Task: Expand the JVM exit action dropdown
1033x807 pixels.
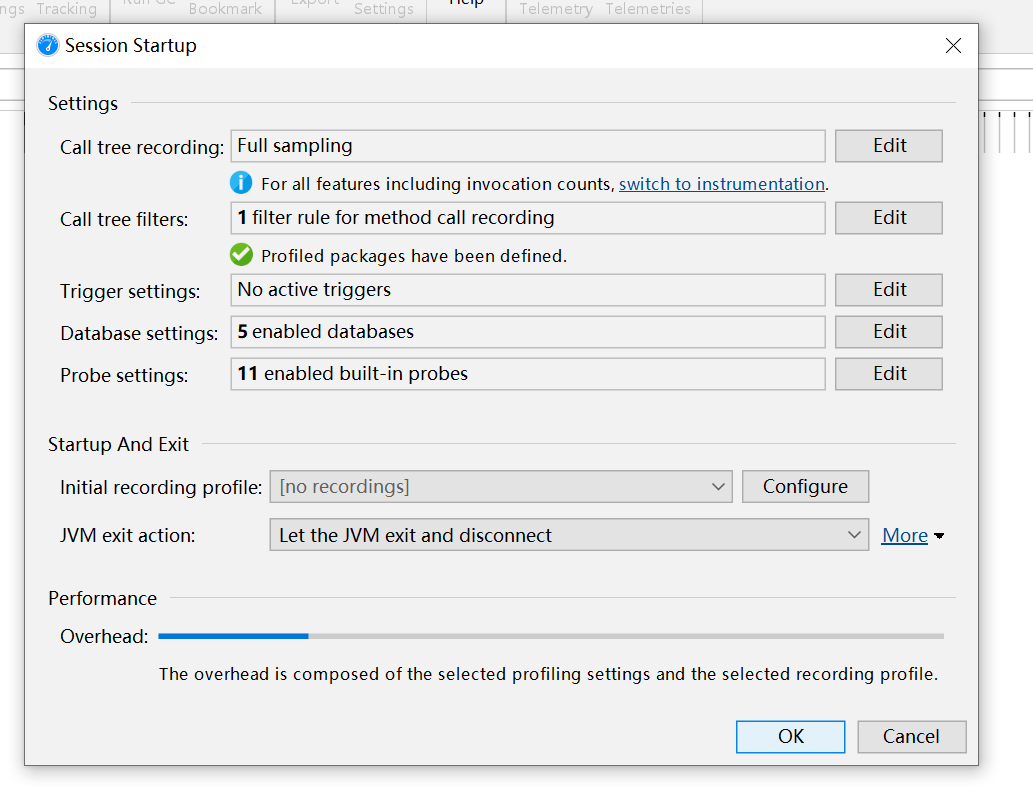Action: [568, 535]
